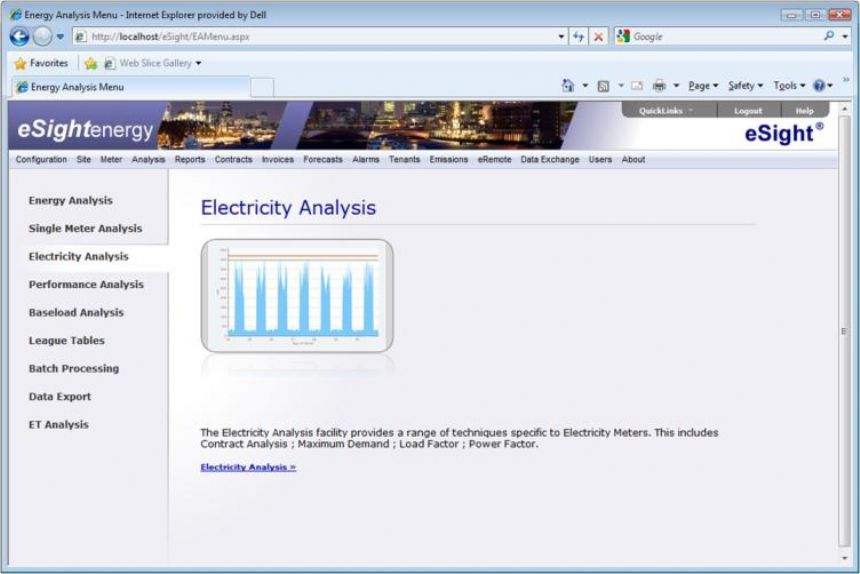The width and height of the screenshot is (860, 574).
Task: Open the Reports menu
Action: pyautogui.click(x=190, y=160)
